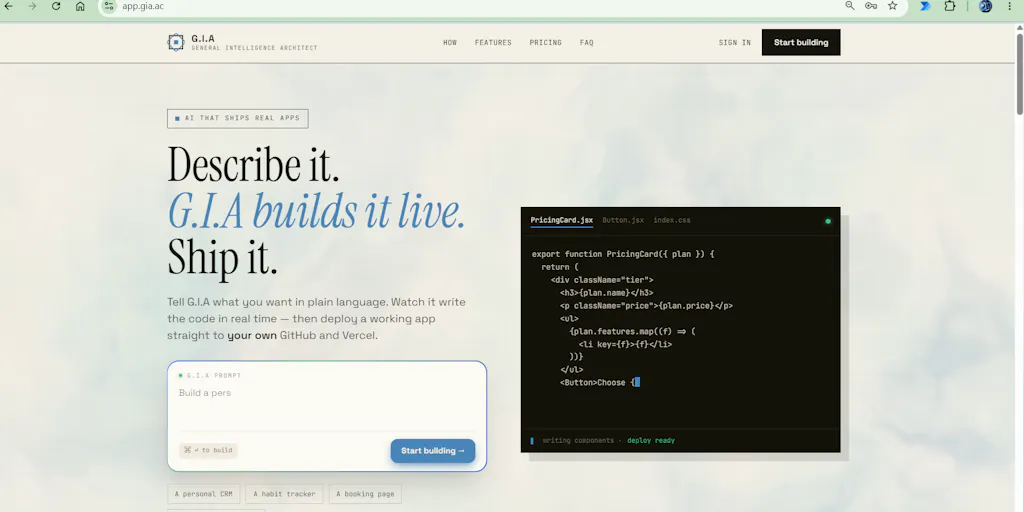Choose the A booking page suggestion
This screenshot has width=1024, height=512.
click(365, 494)
